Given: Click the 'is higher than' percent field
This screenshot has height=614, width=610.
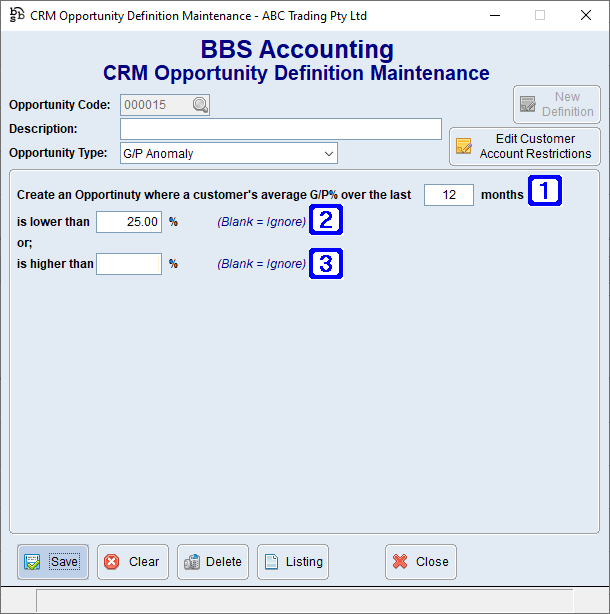Looking at the screenshot, I should coord(129,264).
